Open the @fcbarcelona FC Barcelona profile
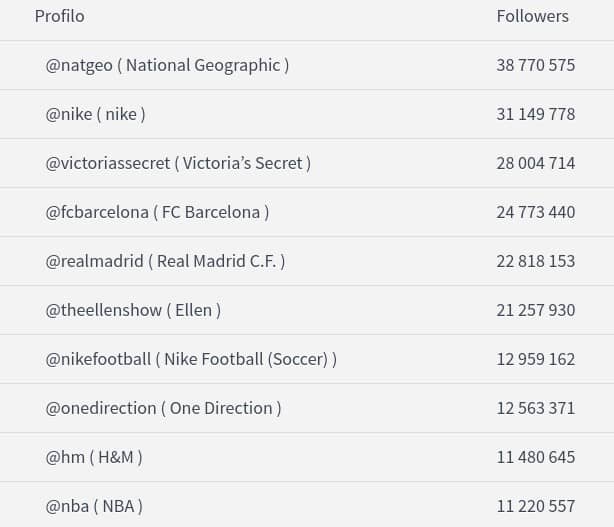614x527 pixels. click(x=157, y=212)
